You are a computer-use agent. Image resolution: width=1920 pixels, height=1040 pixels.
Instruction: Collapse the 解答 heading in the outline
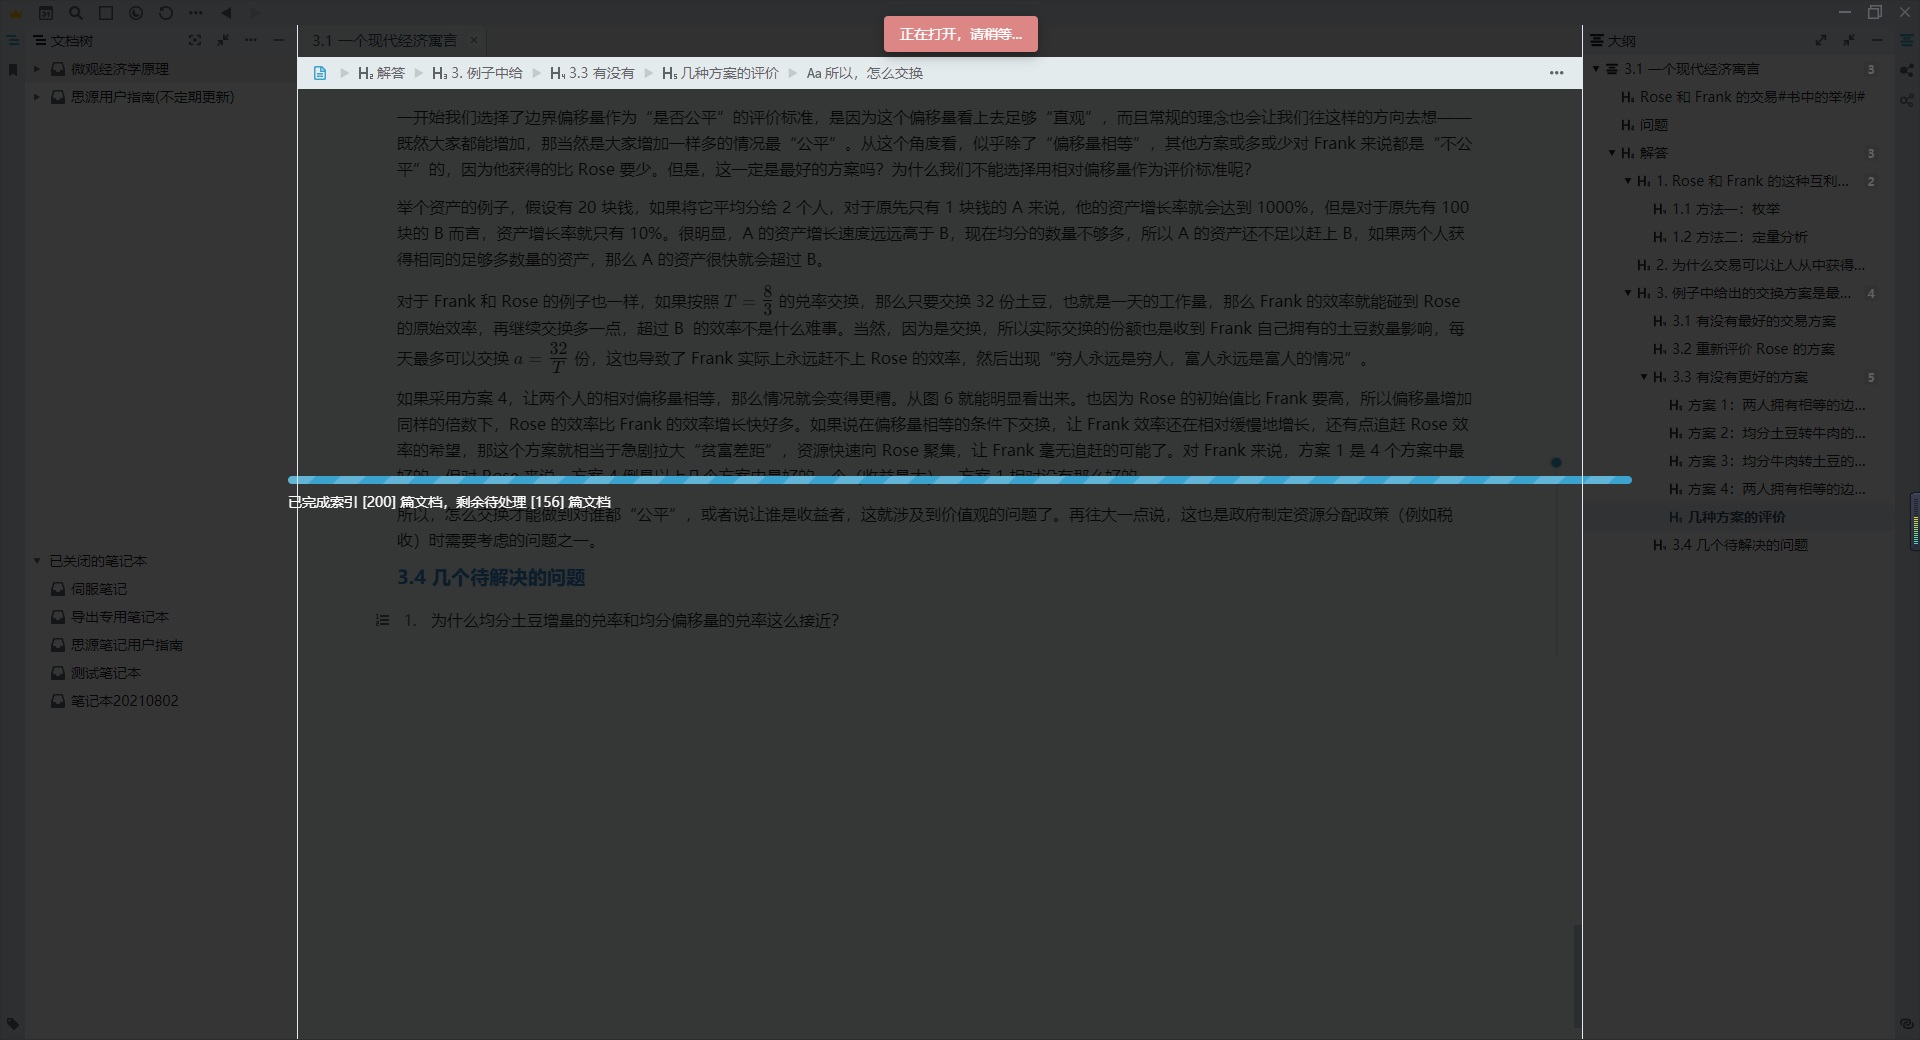tap(1613, 153)
